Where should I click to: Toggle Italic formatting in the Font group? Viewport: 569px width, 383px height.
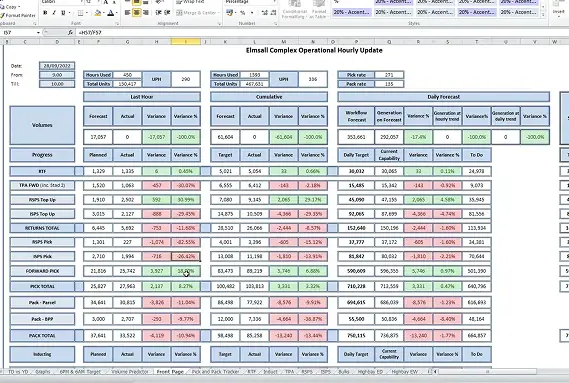pyautogui.click(x=54, y=13)
